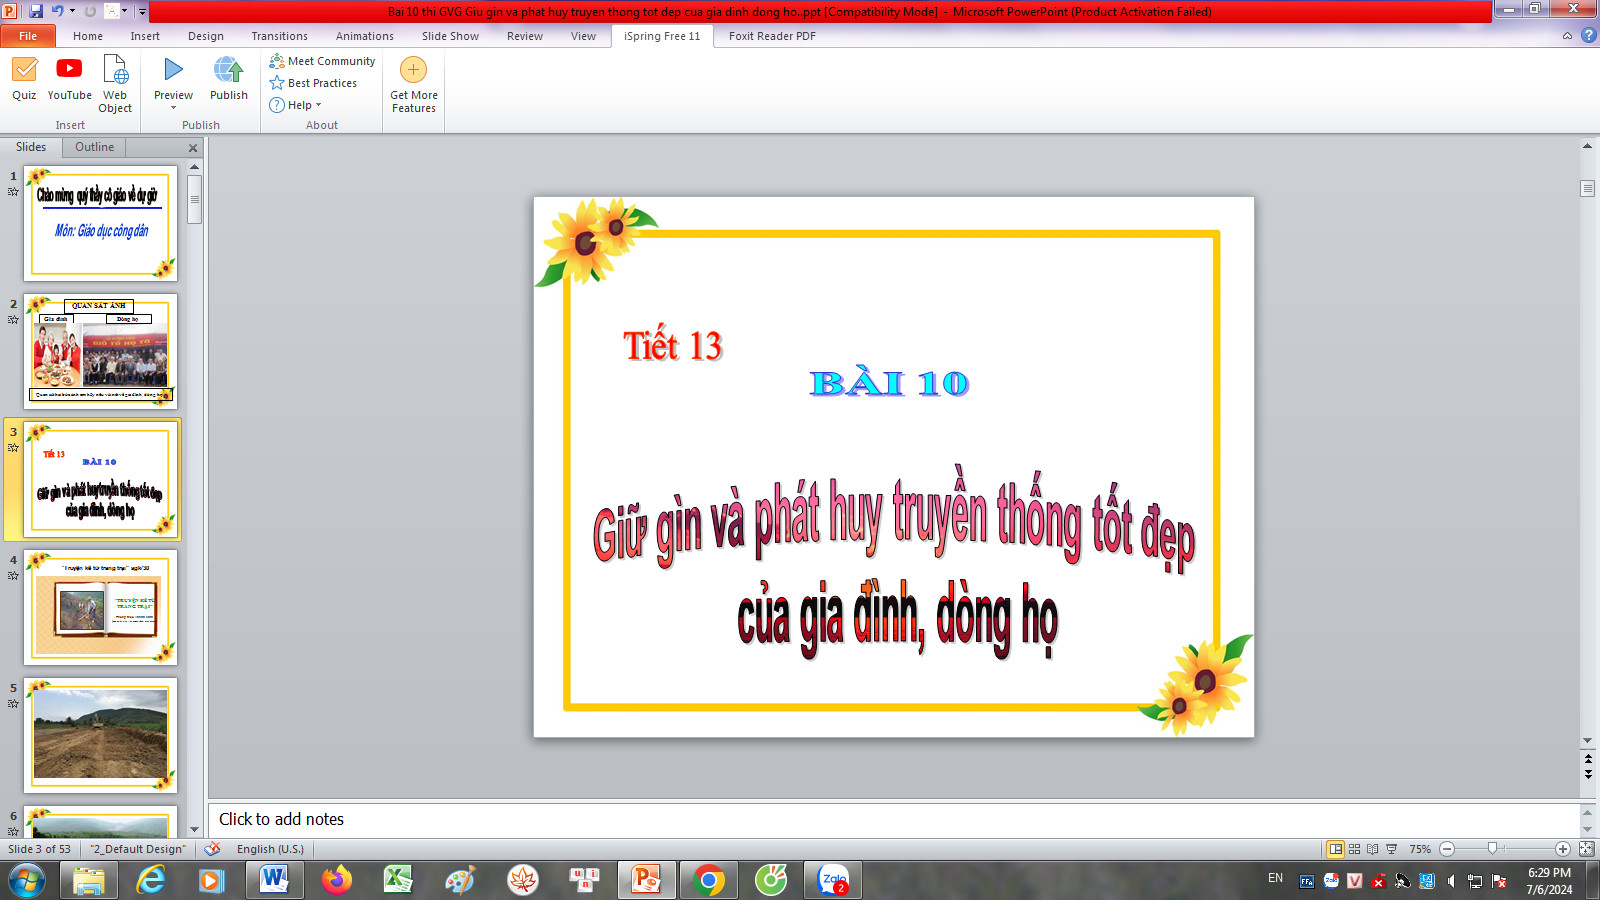The image size is (1600, 900).
Task: Fit slide to current window
Action: [1586, 849]
